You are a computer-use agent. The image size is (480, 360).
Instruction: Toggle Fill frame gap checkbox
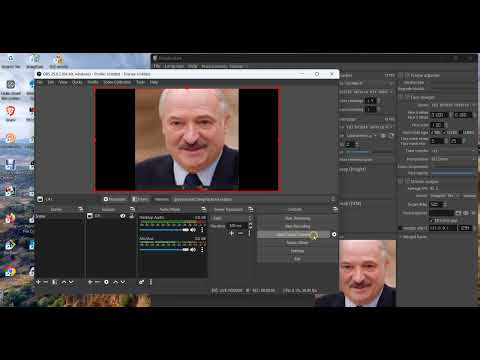(432, 221)
